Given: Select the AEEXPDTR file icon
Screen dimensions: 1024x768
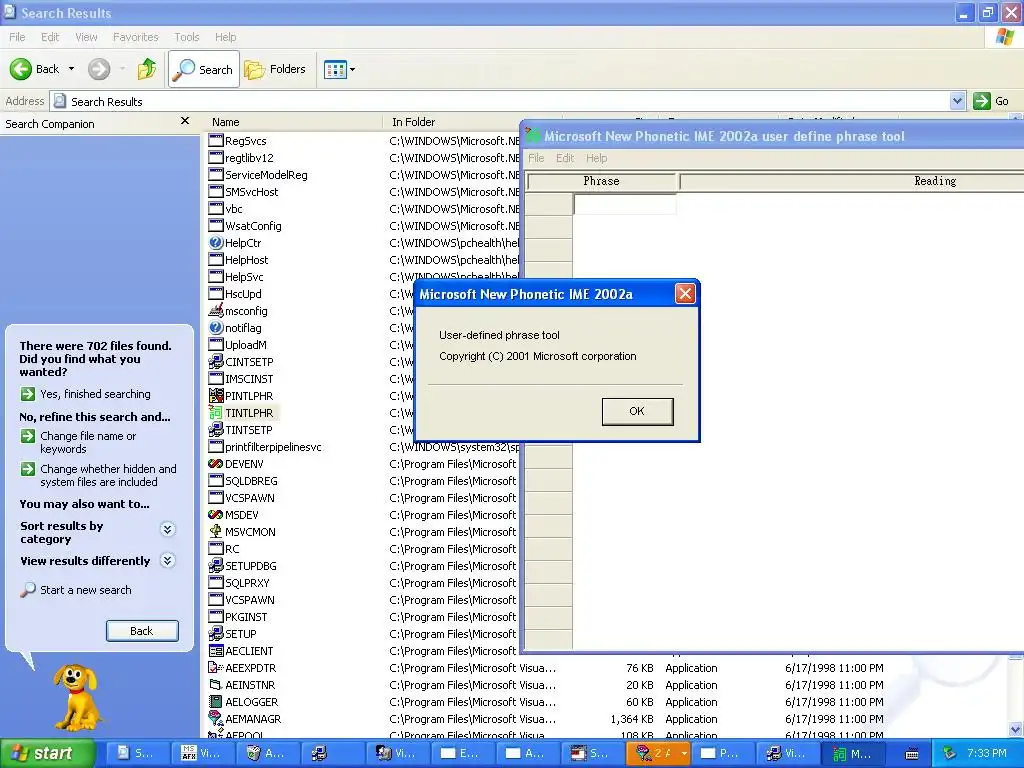Looking at the screenshot, I should (216, 667).
